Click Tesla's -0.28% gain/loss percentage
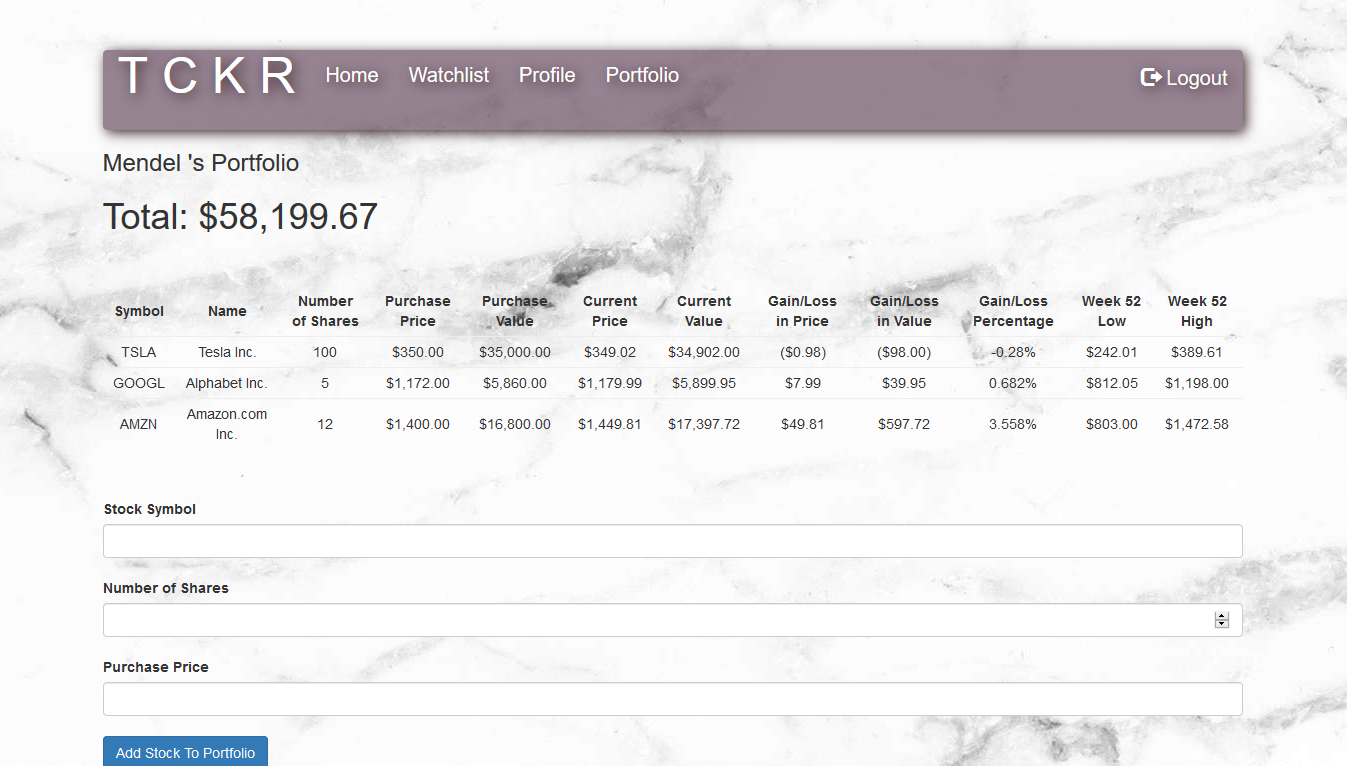This screenshot has width=1347, height=766. [x=1013, y=352]
